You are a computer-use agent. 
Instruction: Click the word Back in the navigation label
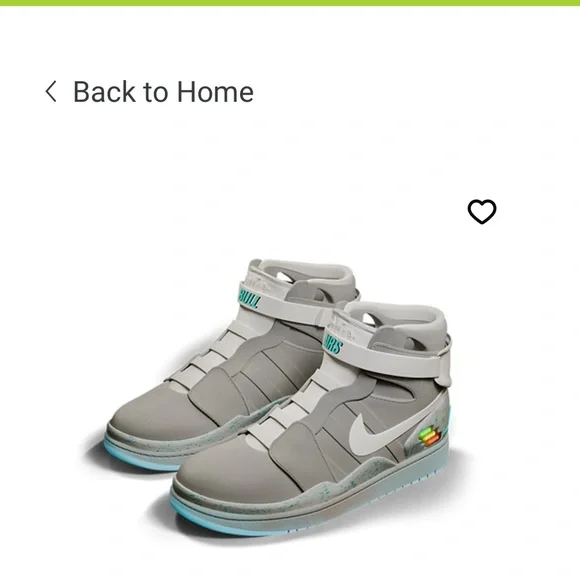click(105, 92)
